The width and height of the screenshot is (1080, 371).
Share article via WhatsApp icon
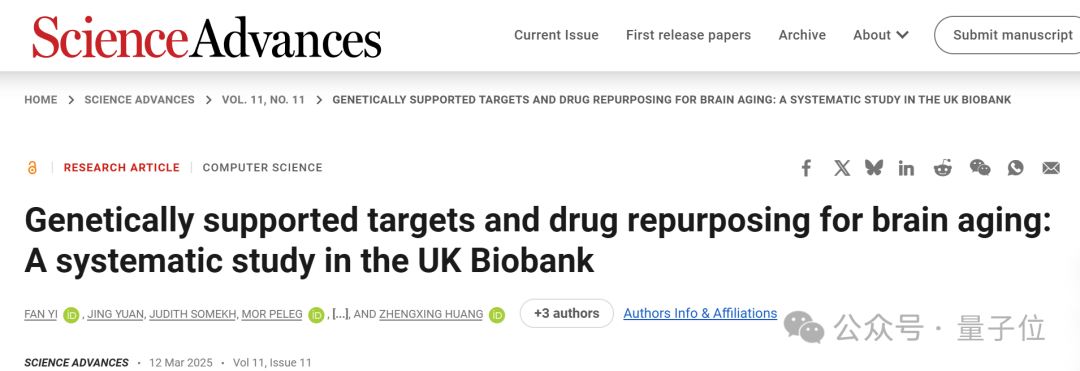[1015, 167]
